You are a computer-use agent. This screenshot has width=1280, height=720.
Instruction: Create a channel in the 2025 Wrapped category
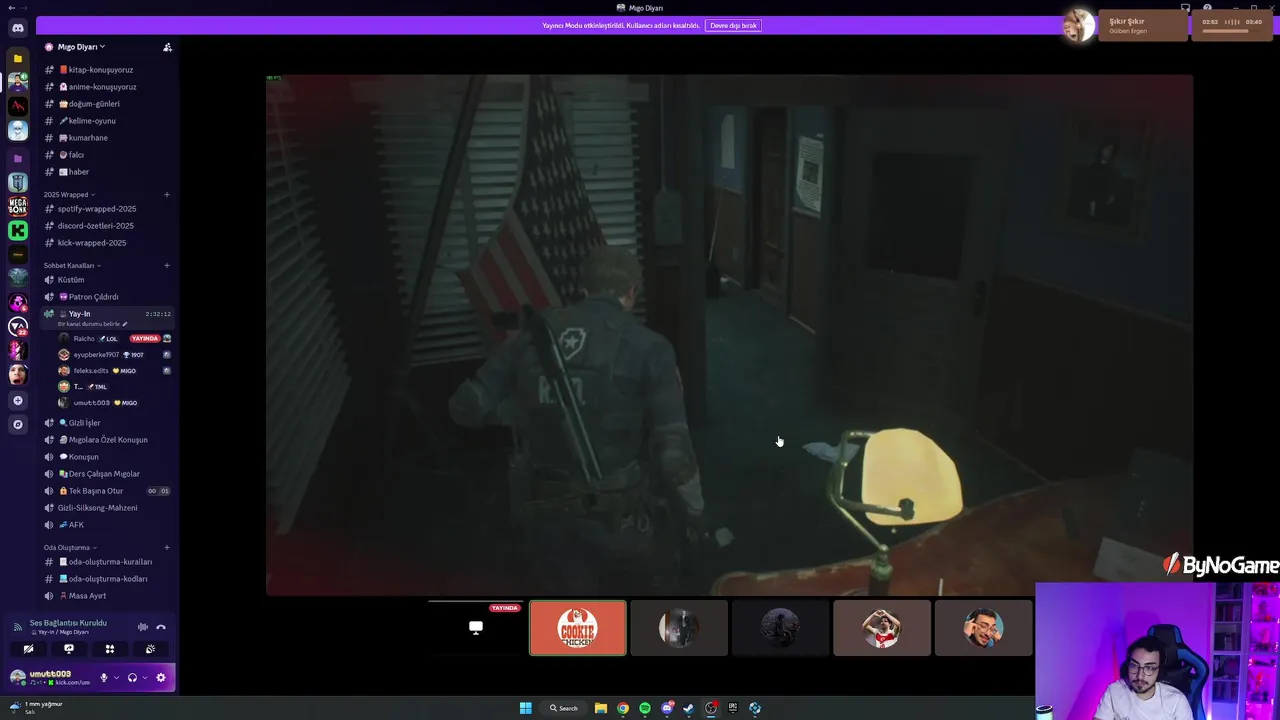167,194
